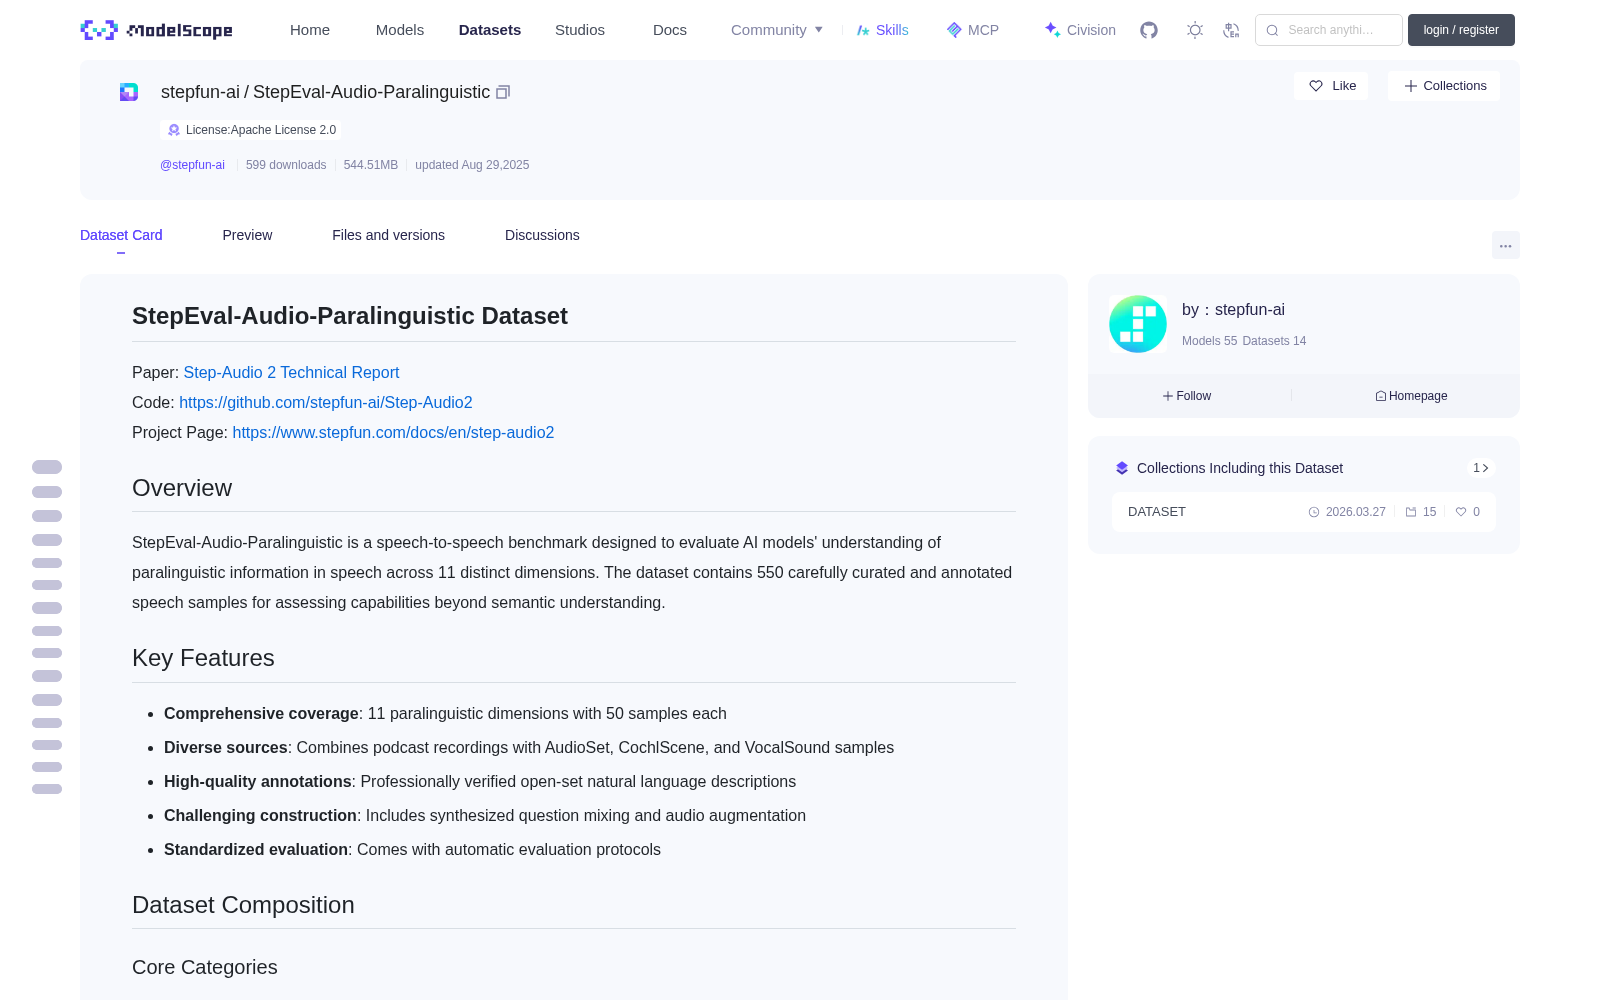
Task: Open the stepfun.com project page link
Action: pos(393,432)
